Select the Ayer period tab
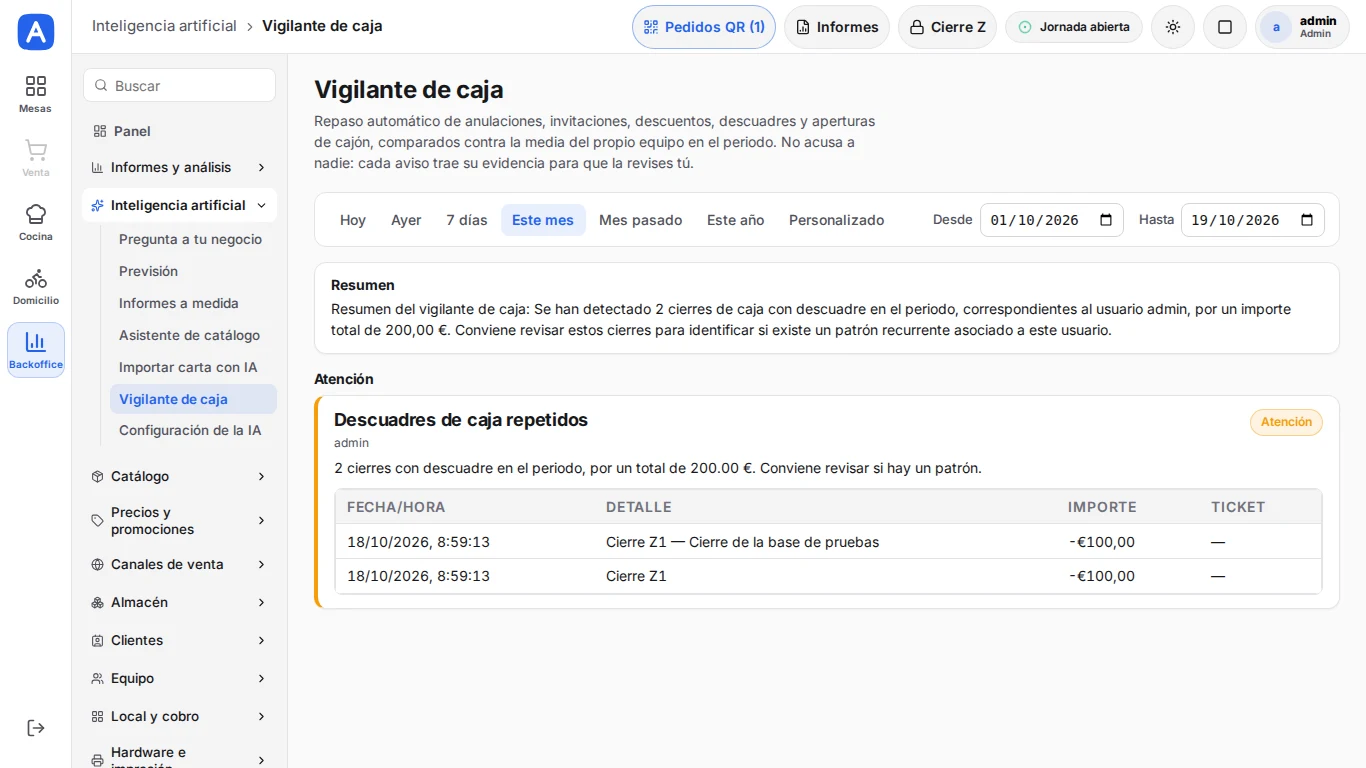This screenshot has width=1366, height=768. tap(406, 220)
